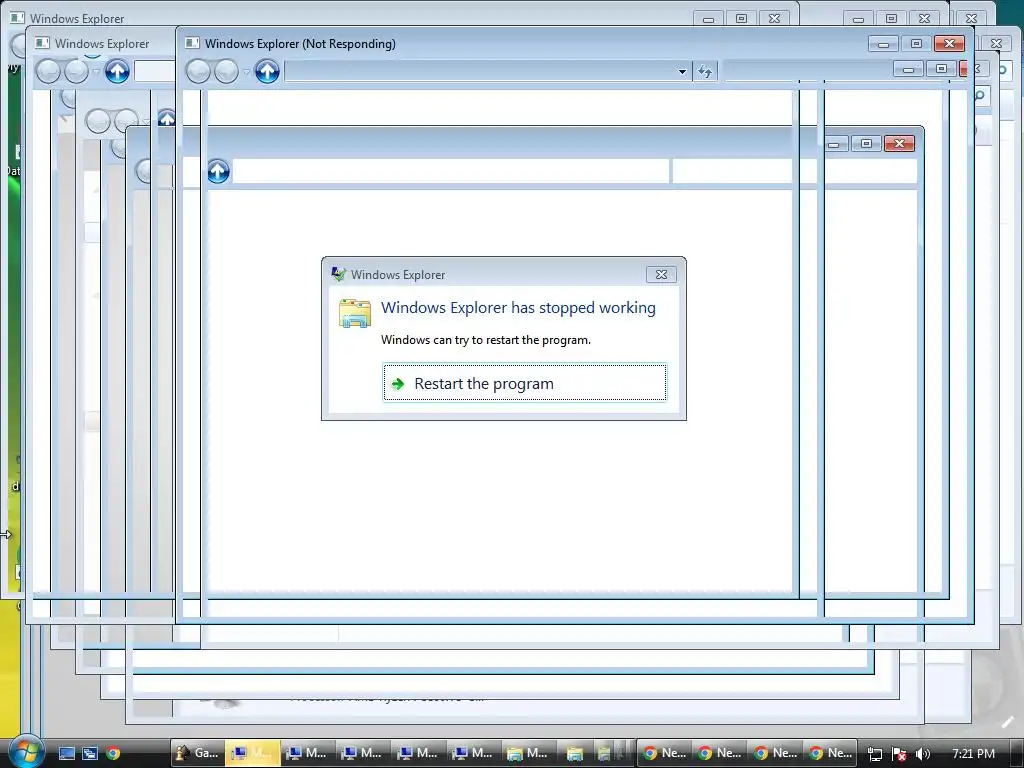
Task: Open the volume speaker tray icon
Action: (x=923, y=754)
